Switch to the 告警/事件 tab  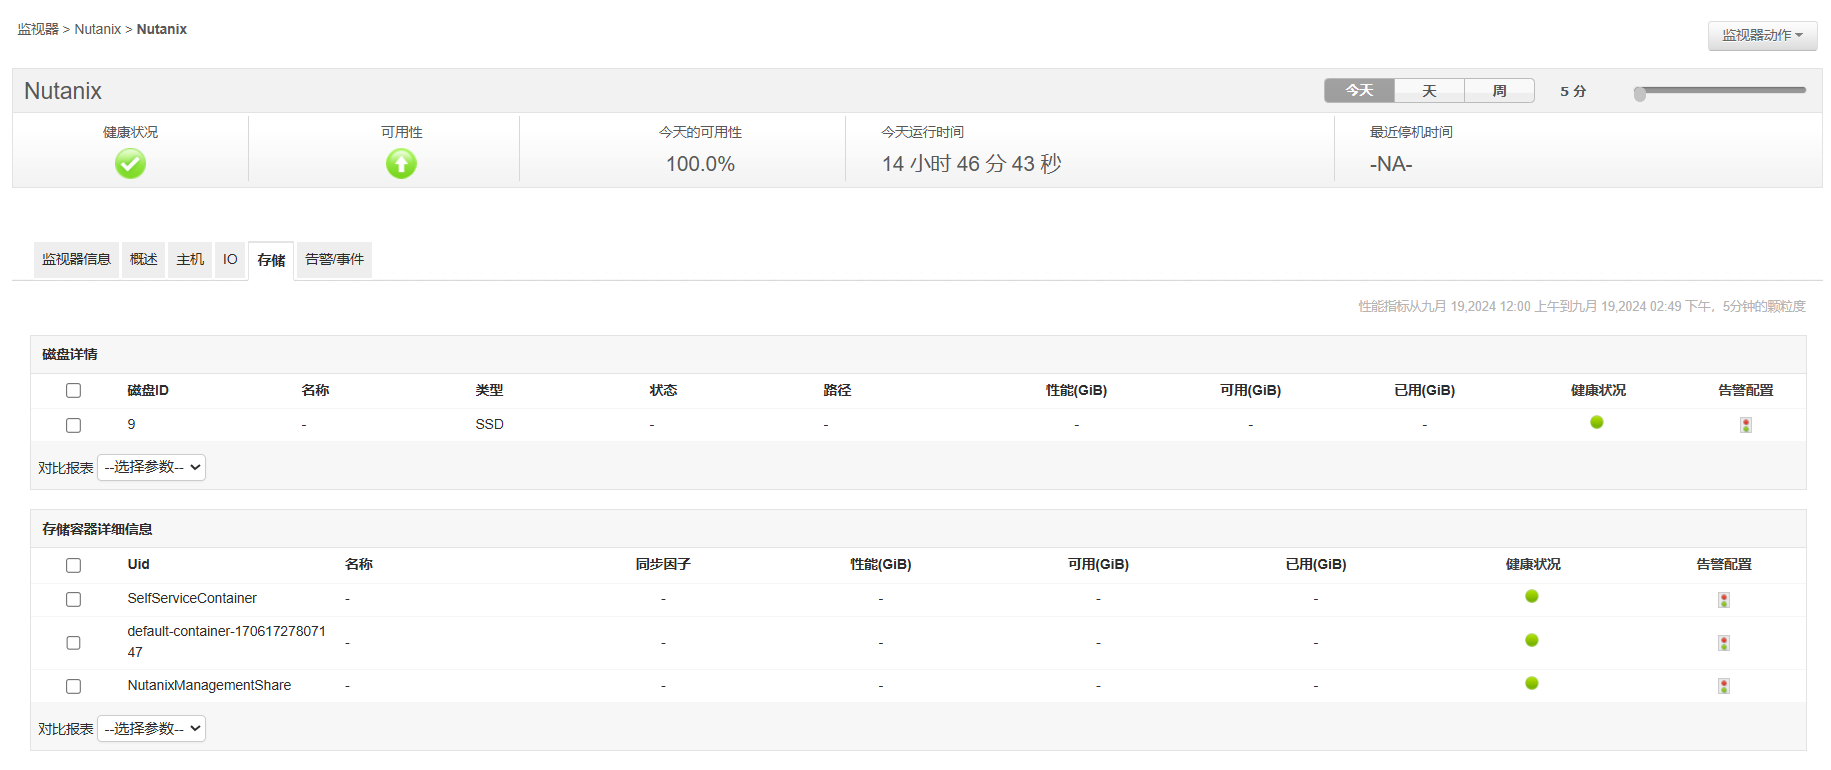pos(334,260)
